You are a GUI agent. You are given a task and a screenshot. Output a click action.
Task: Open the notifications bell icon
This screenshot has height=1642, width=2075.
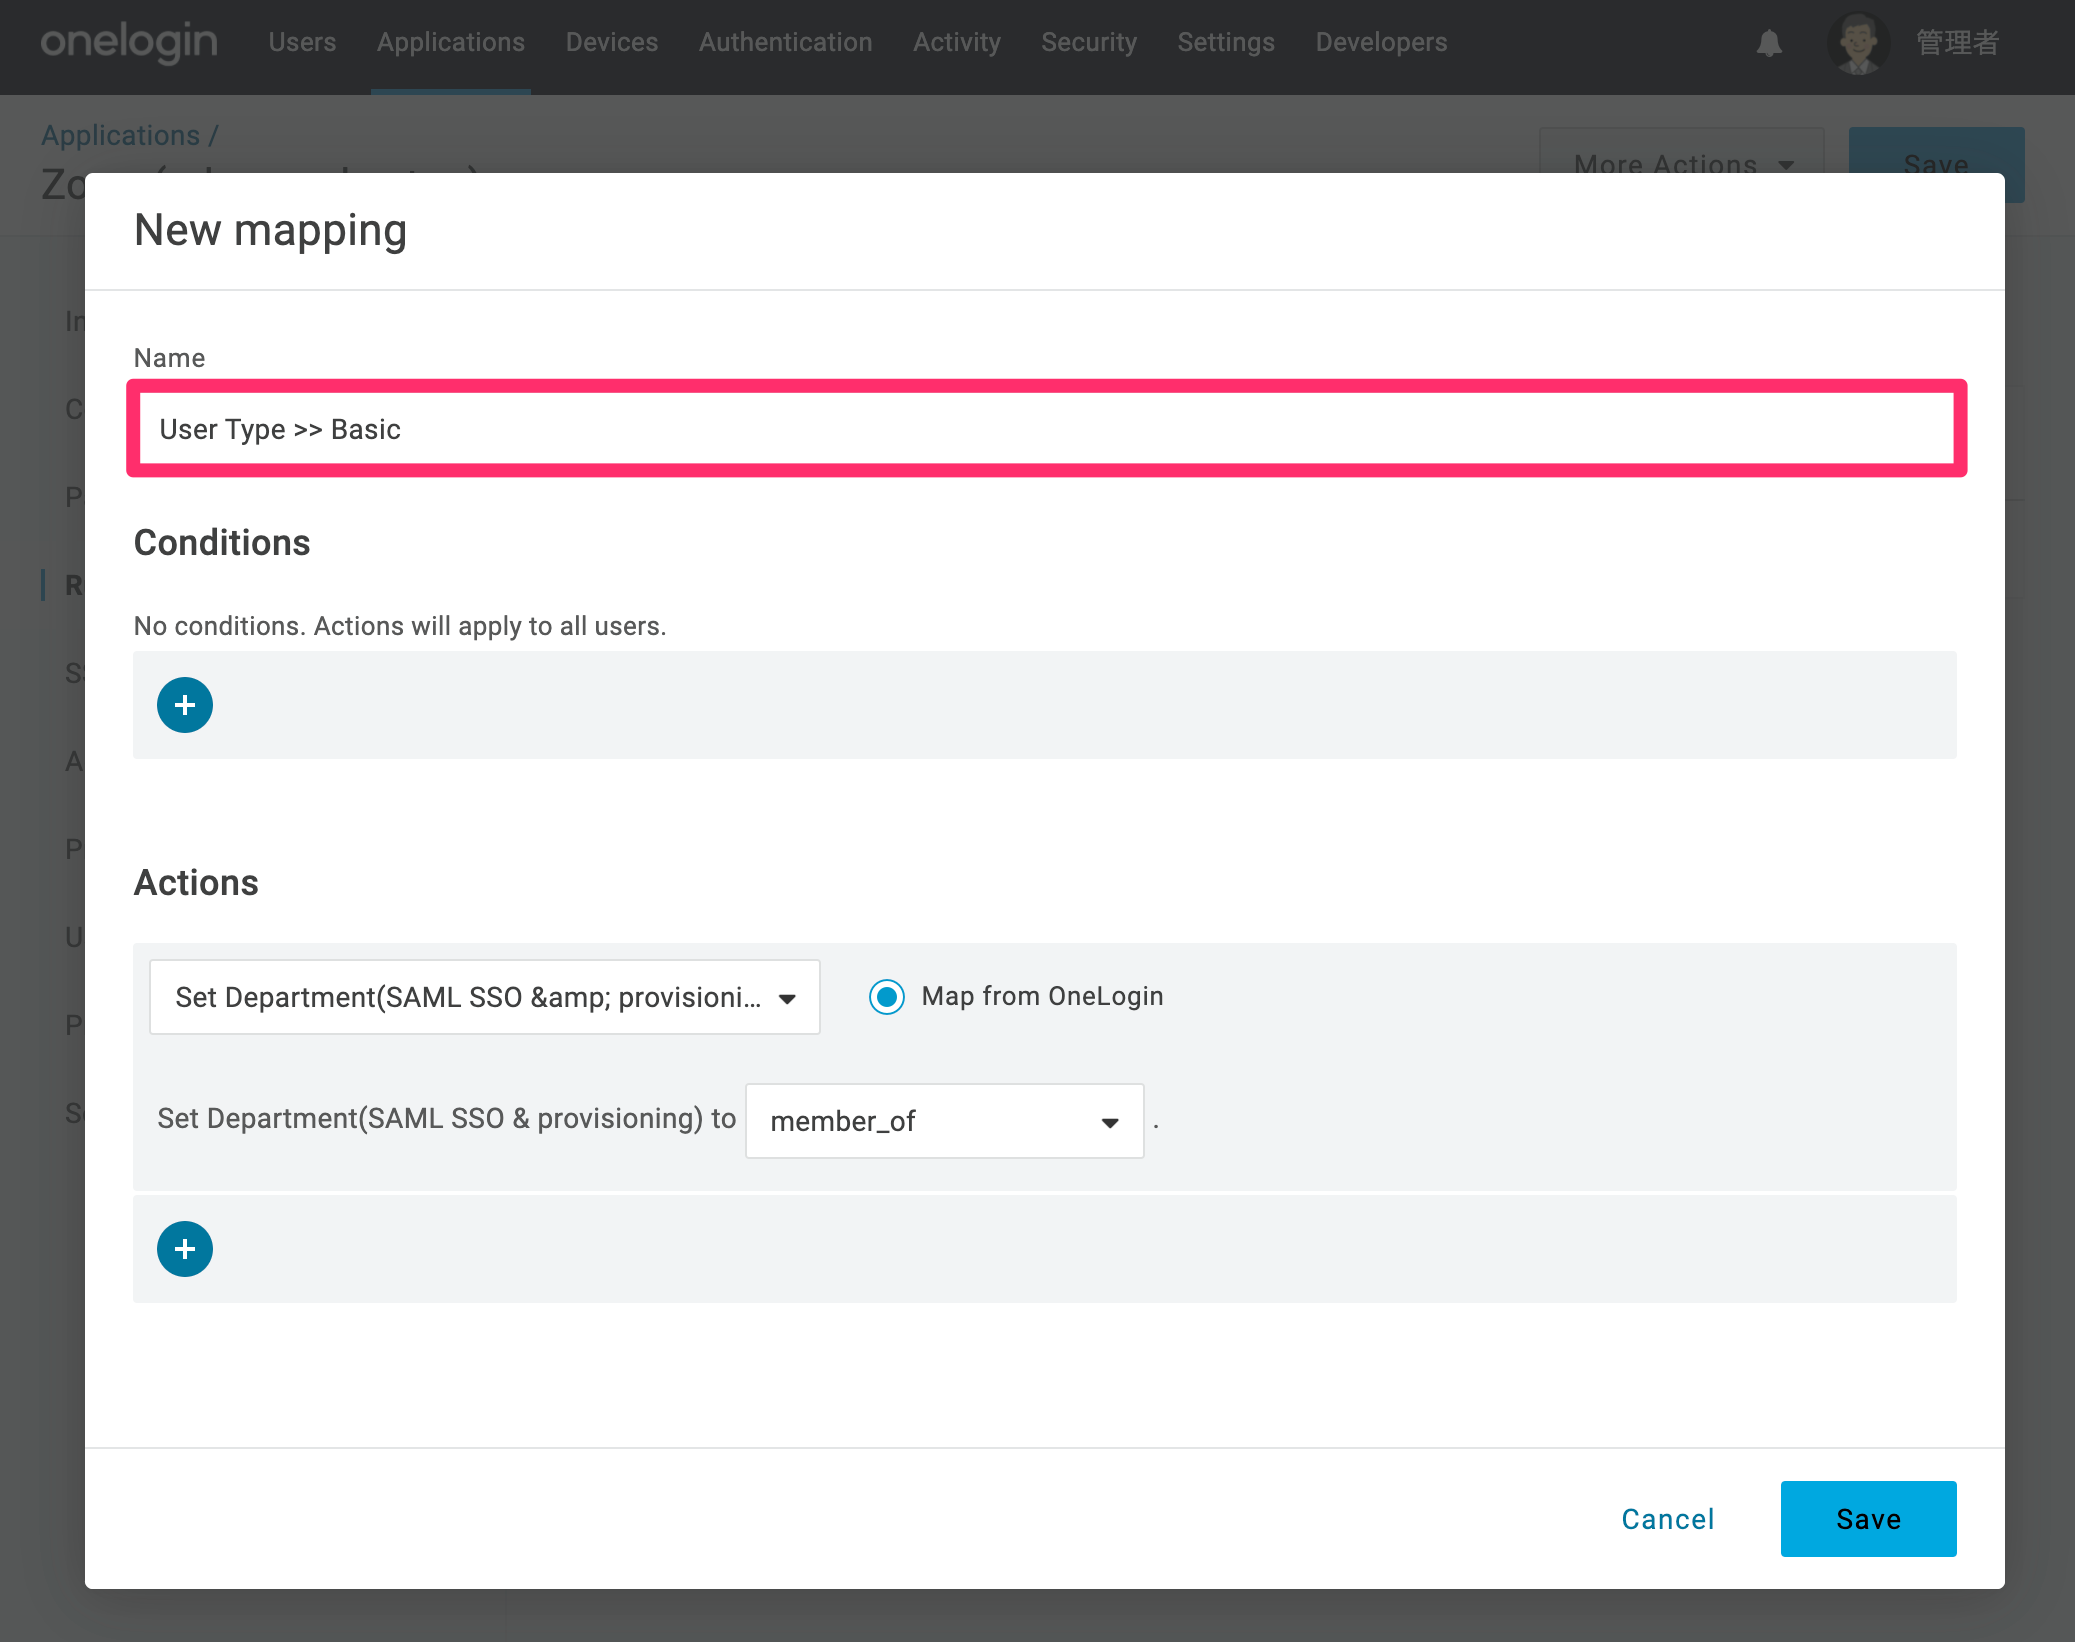(1769, 43)
